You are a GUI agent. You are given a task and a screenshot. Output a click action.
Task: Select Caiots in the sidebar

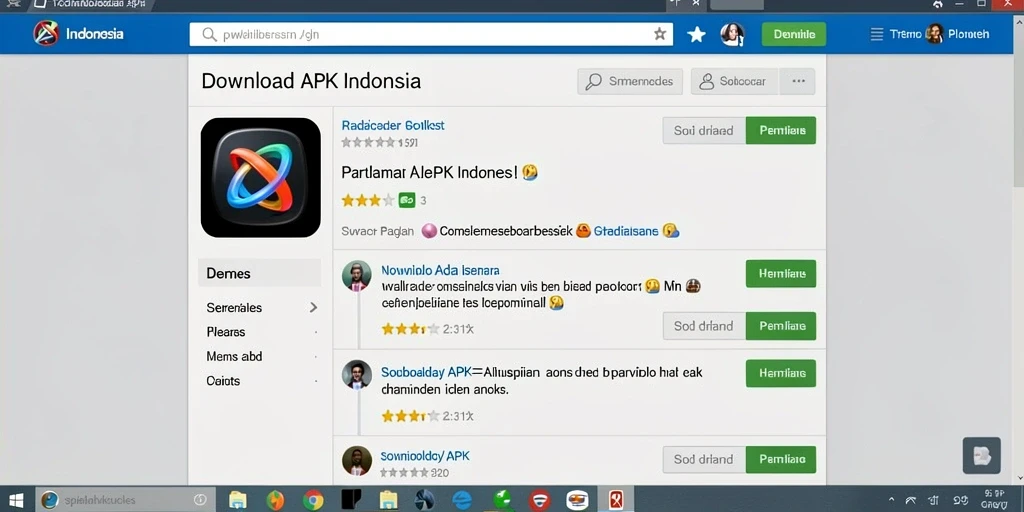click(x=223, y=381)
